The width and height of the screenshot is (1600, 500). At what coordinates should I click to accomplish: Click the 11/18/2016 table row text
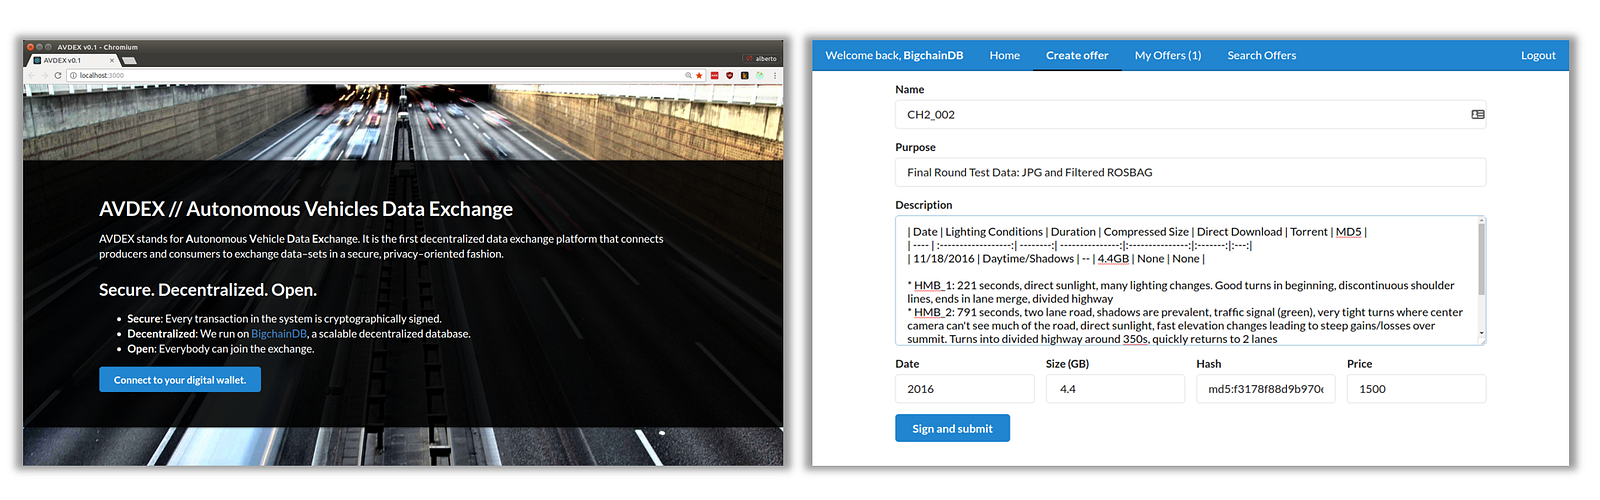[1056, 259]
